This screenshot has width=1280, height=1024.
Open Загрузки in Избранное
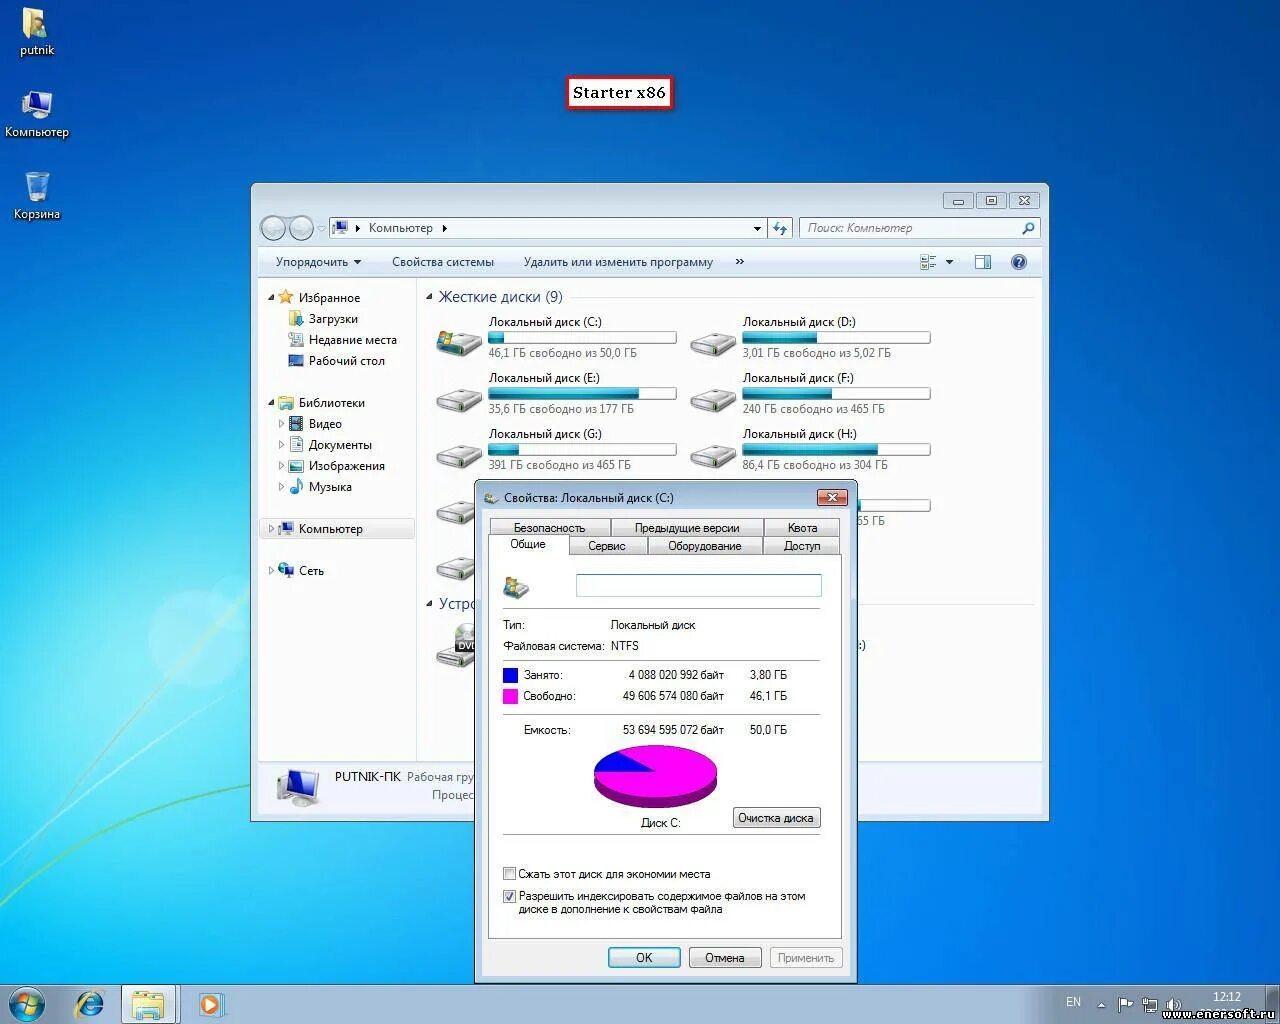click(x=333, y=319)
